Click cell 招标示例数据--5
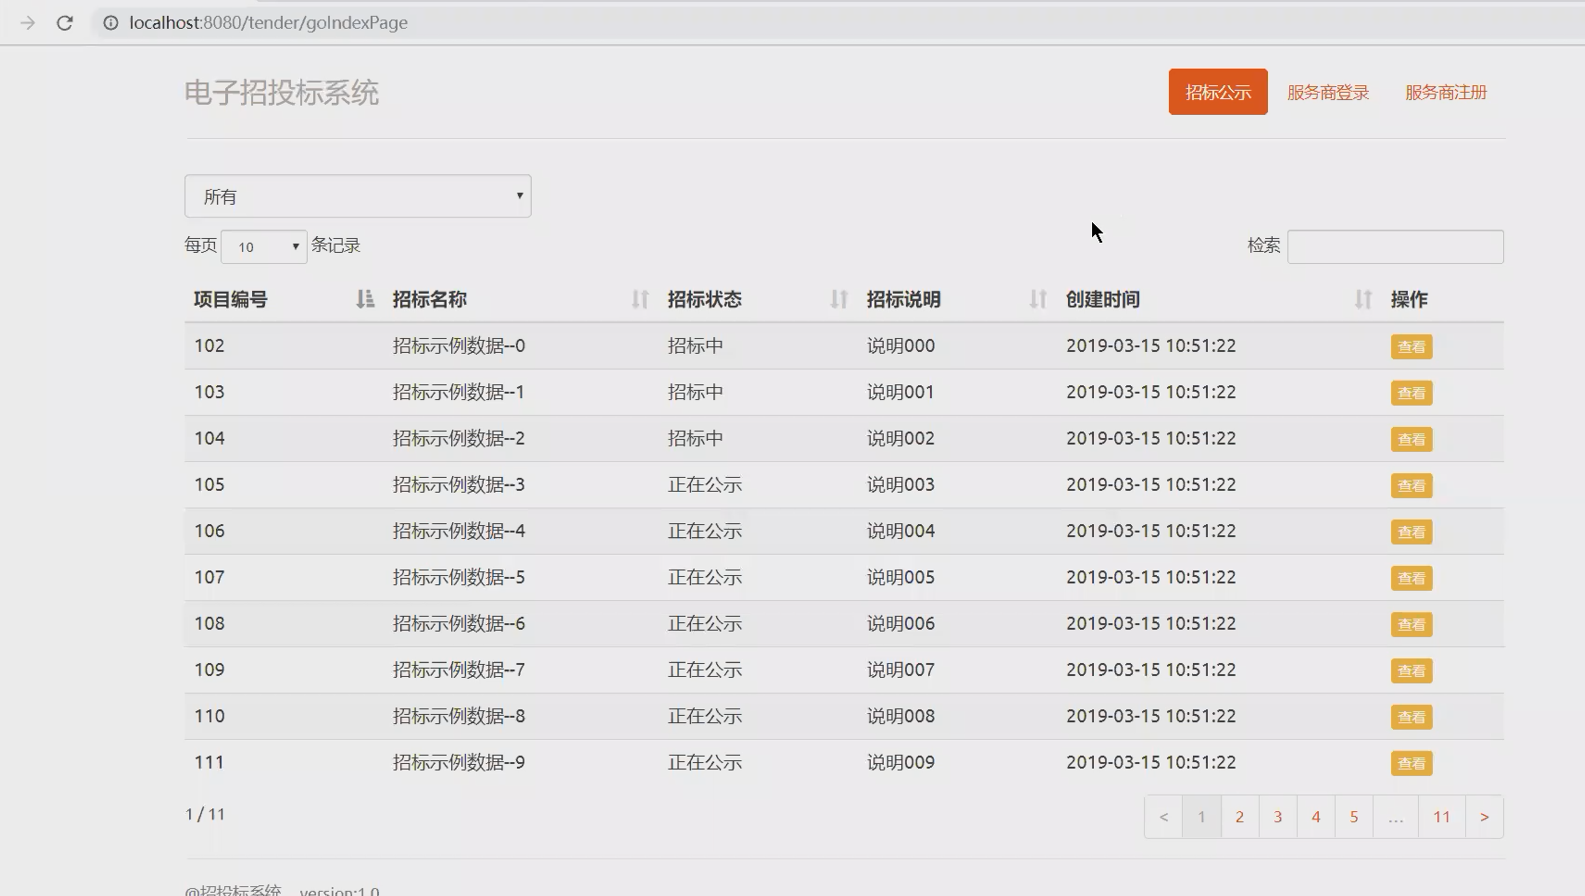1585x896 pixels. (x=459, y=577)
